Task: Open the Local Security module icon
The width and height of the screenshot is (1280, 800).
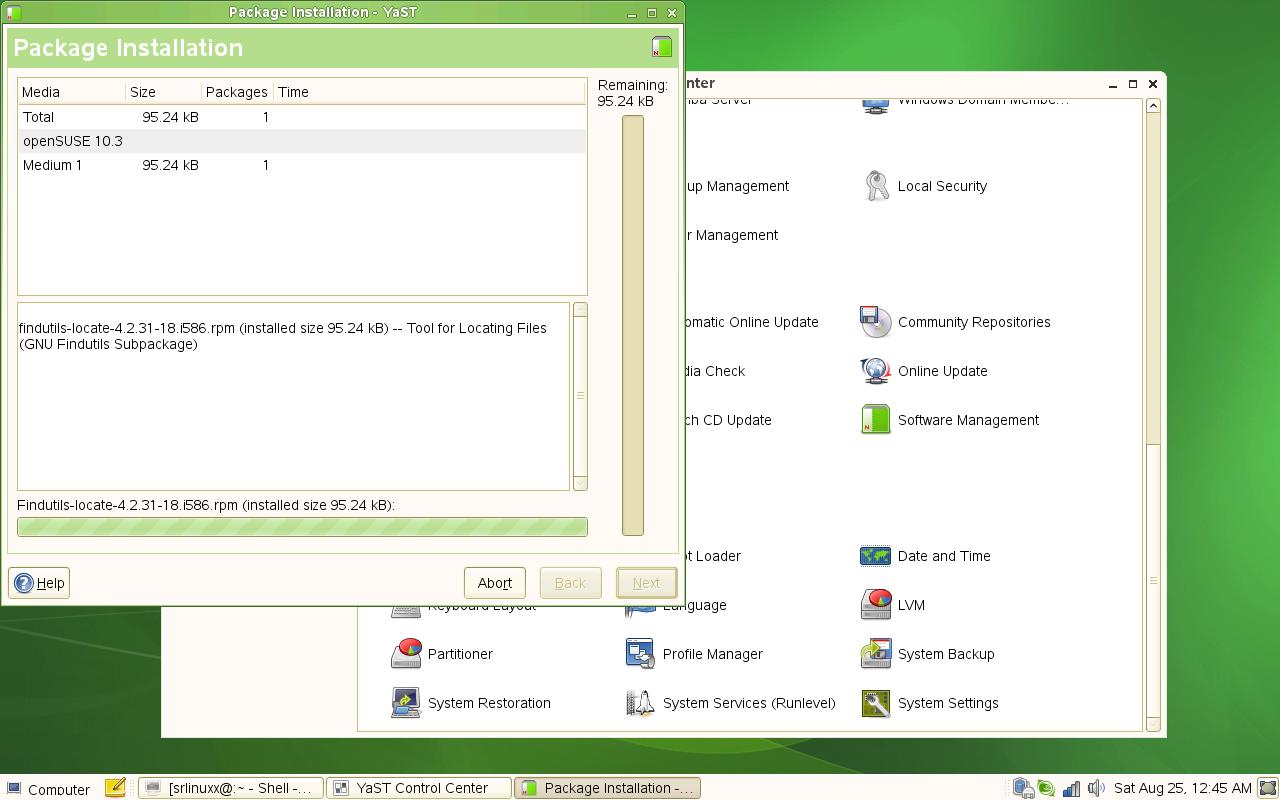Action: tap(876, 186)
